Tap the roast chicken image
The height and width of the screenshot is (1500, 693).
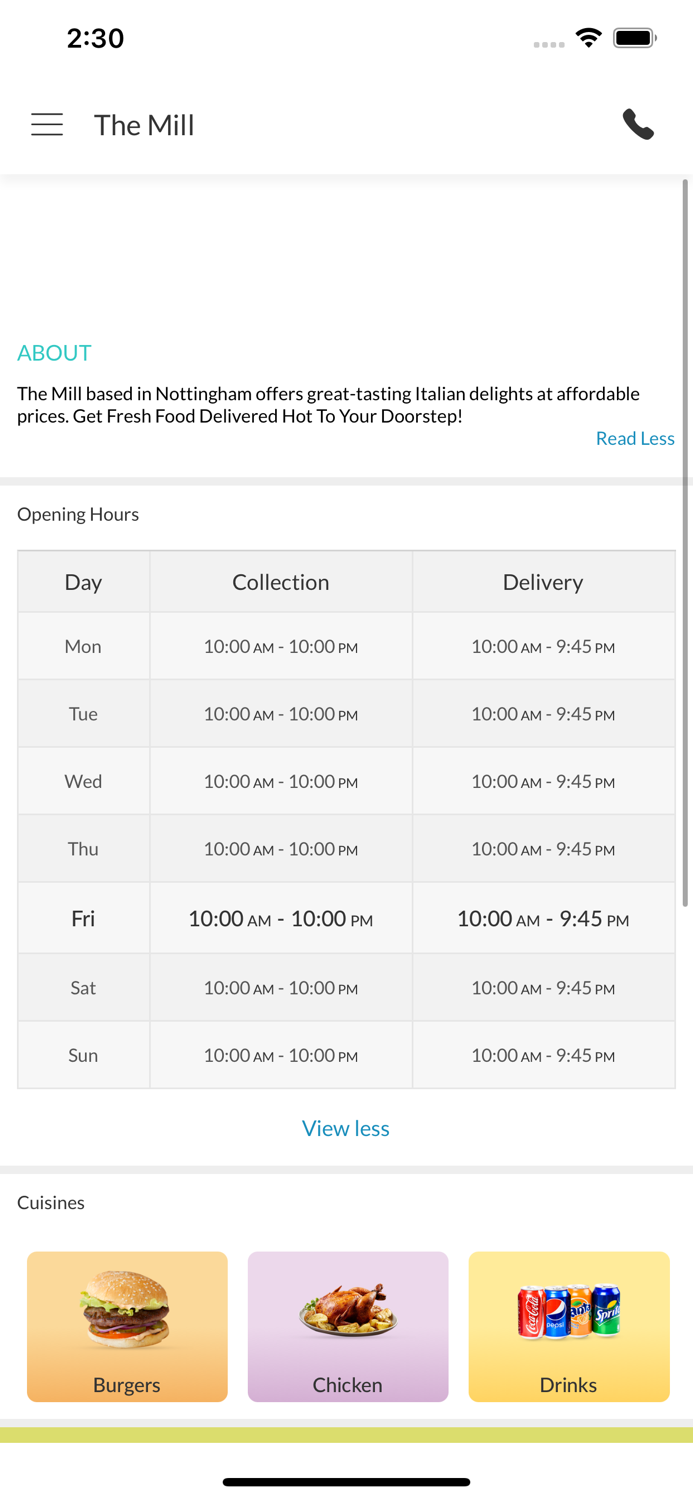click(x=348, y=1311)
